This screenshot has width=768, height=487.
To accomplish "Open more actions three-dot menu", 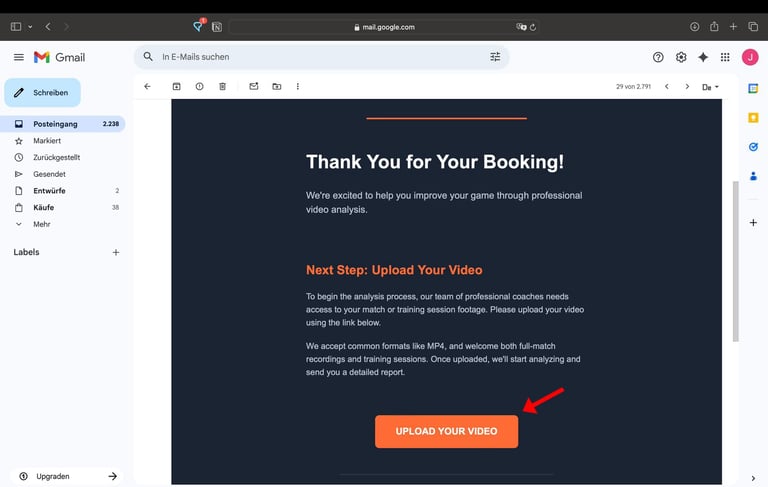I will pyautogui.click(x=298, y=87).
